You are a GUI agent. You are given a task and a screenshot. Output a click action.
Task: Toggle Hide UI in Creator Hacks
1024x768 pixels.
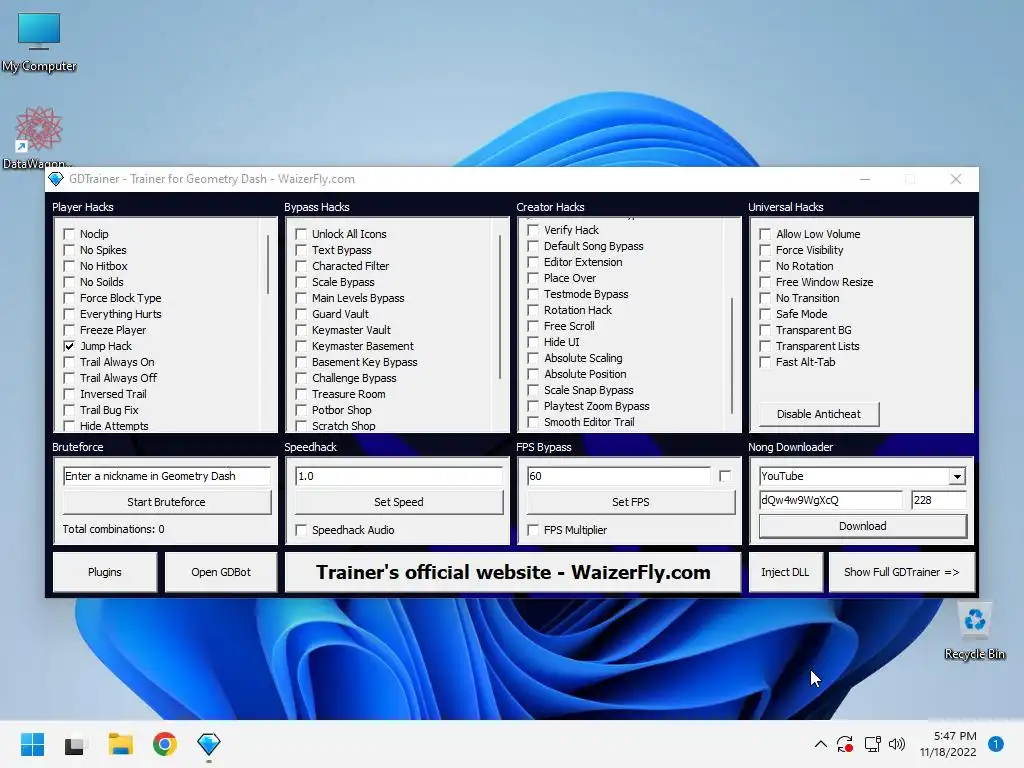click(533, 342)
